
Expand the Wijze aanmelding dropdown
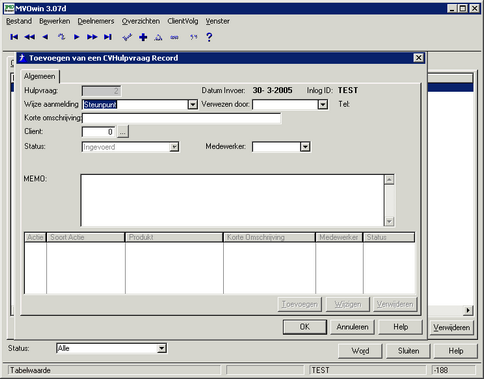click(192, 105)
